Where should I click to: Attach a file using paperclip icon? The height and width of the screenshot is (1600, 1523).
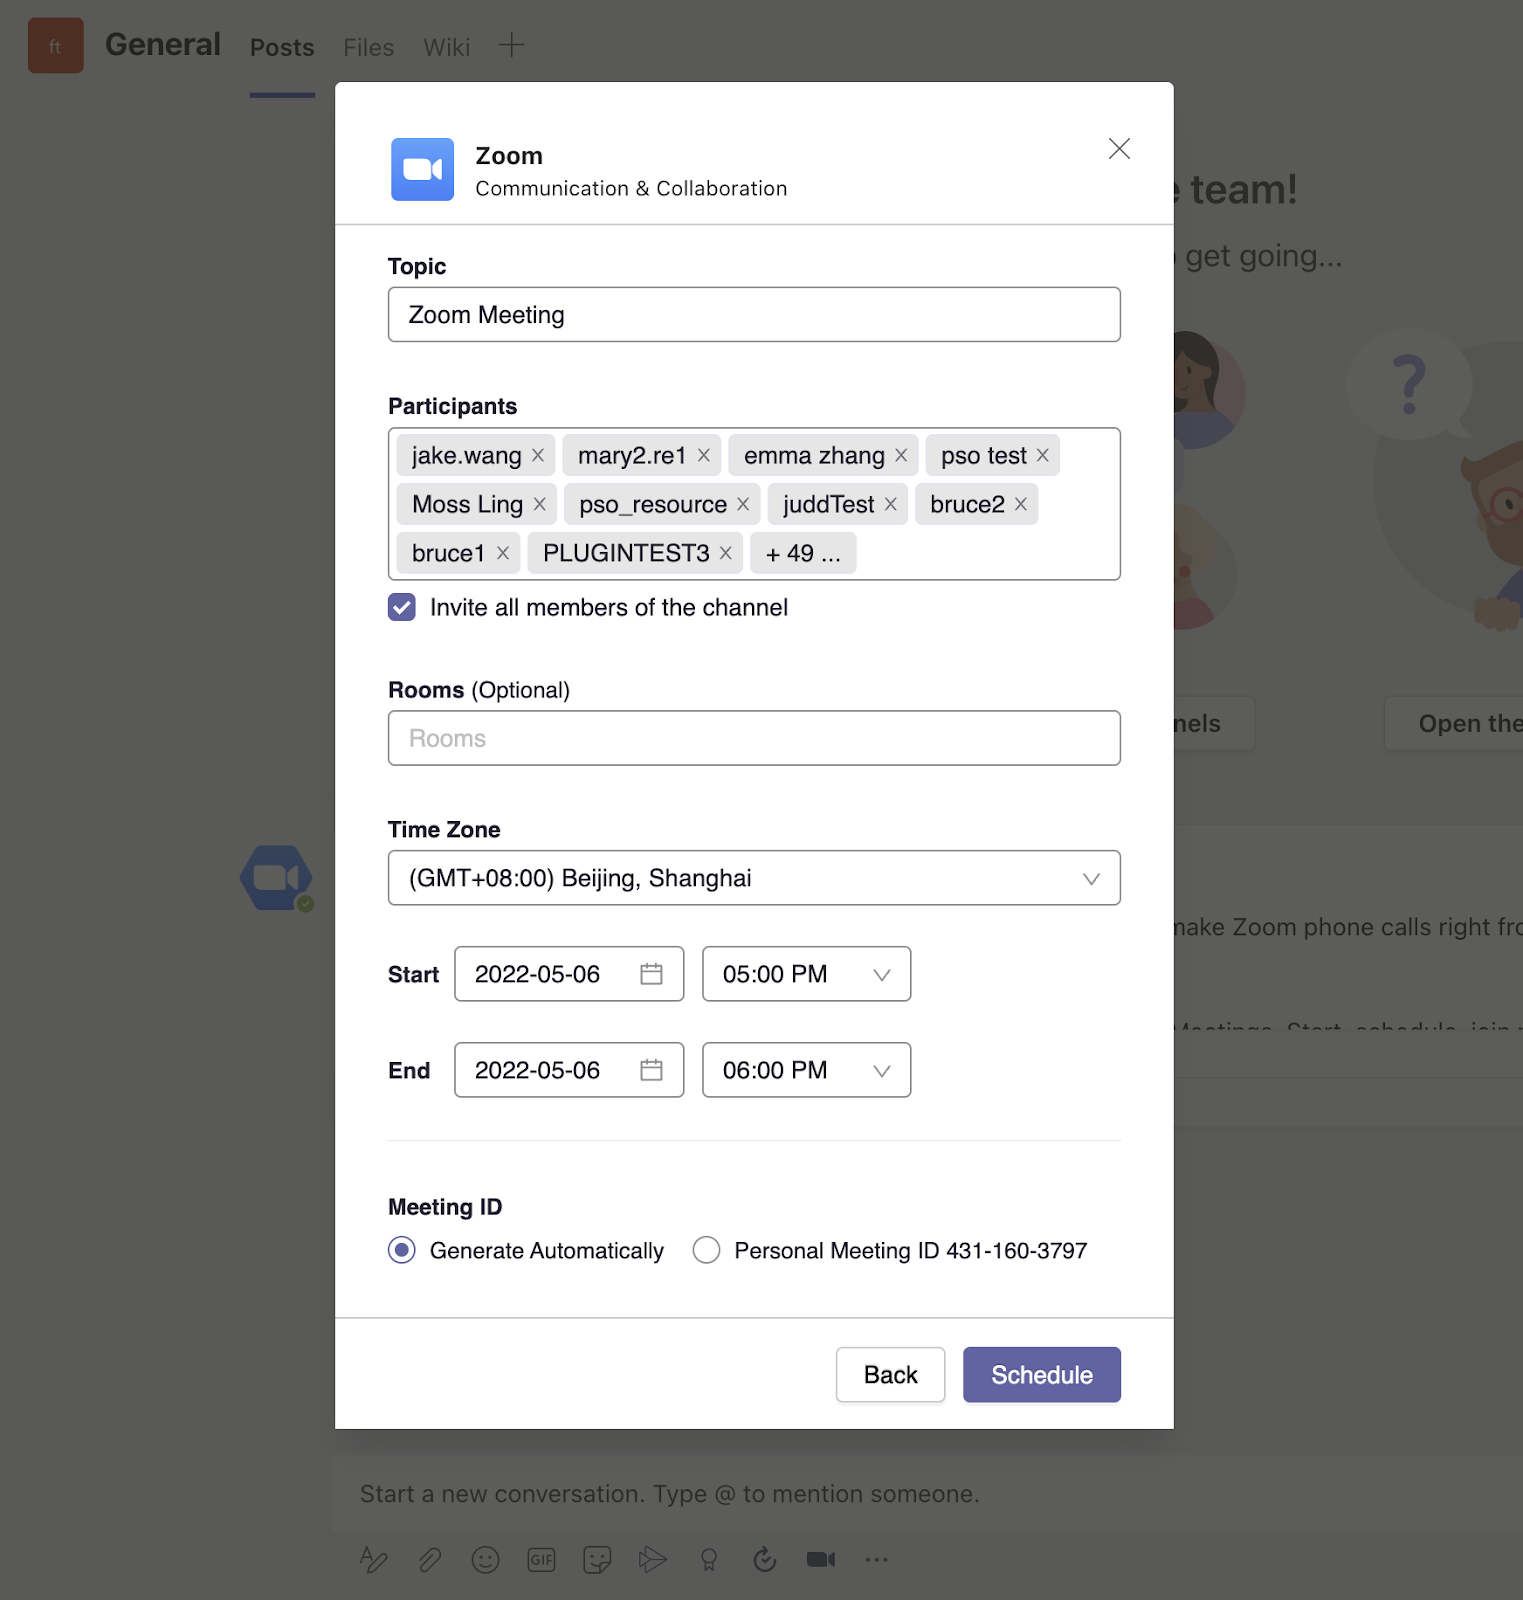(x=430, y=1559)
